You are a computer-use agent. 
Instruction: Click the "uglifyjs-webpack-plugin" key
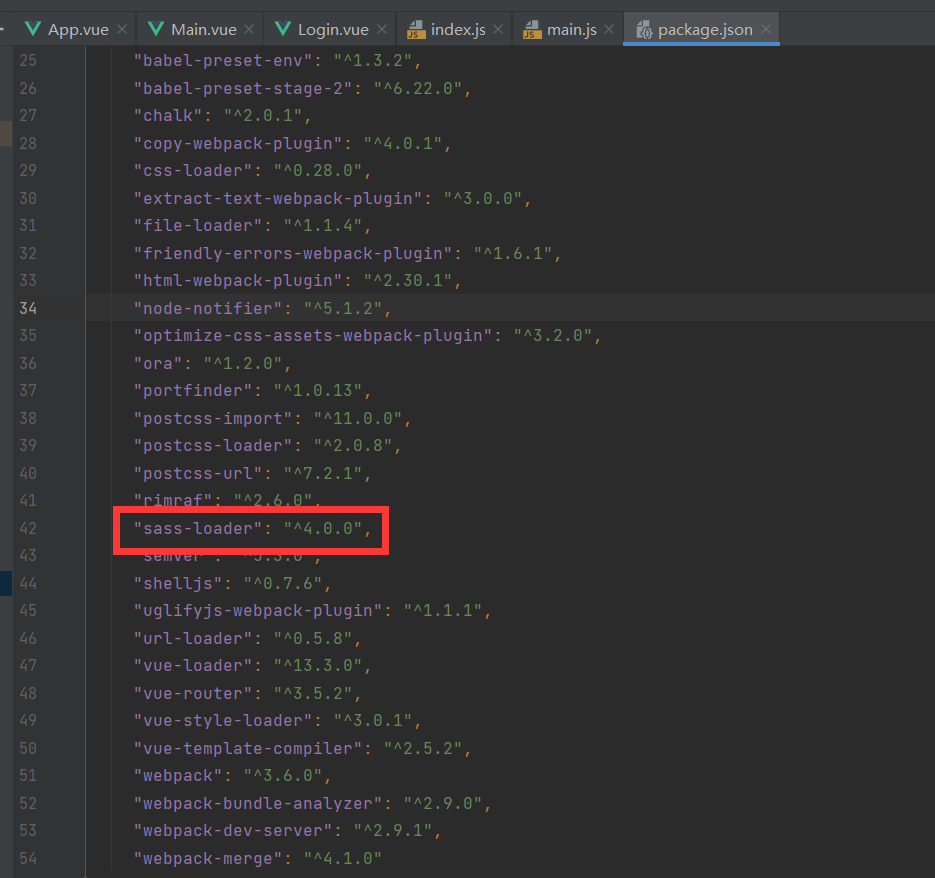tap(258, 611)
